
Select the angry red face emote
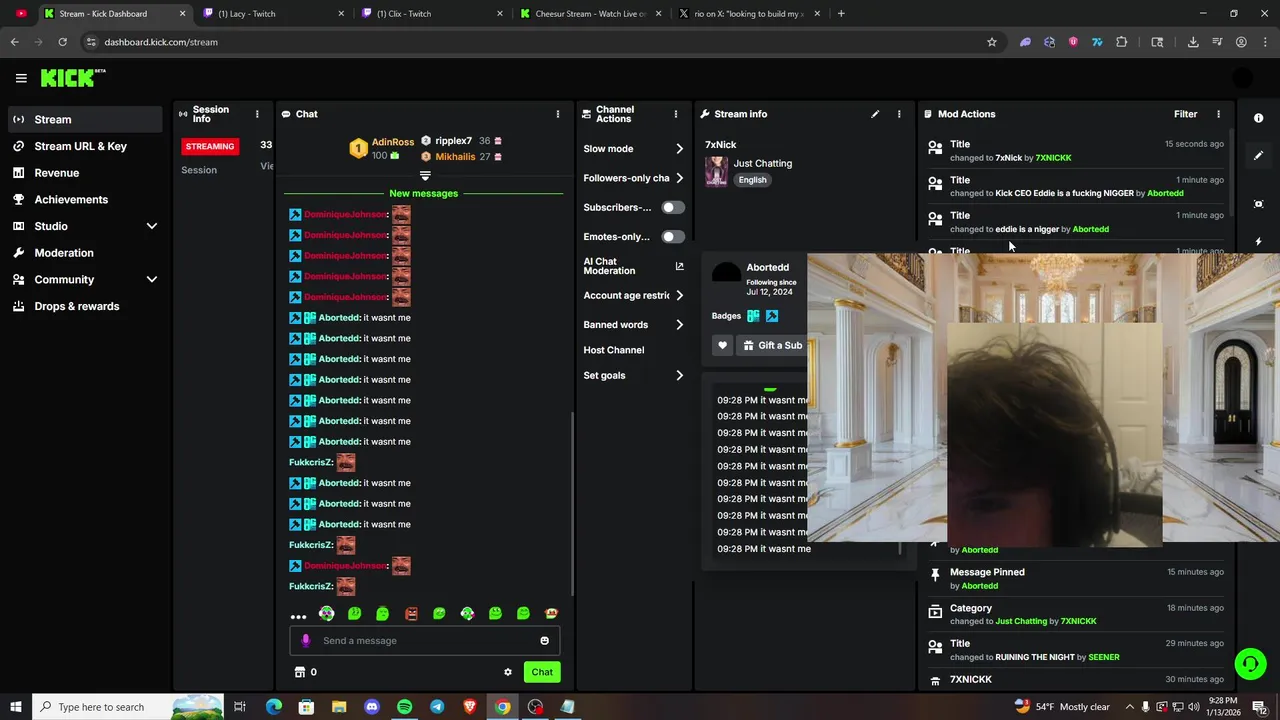[411, 614]
